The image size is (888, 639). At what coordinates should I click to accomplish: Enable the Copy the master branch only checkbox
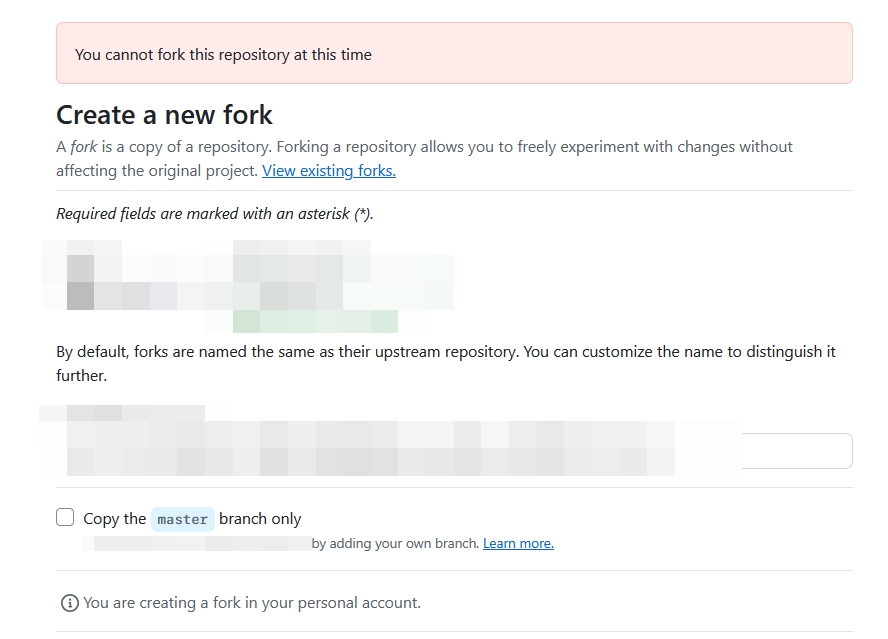point(66,517)
